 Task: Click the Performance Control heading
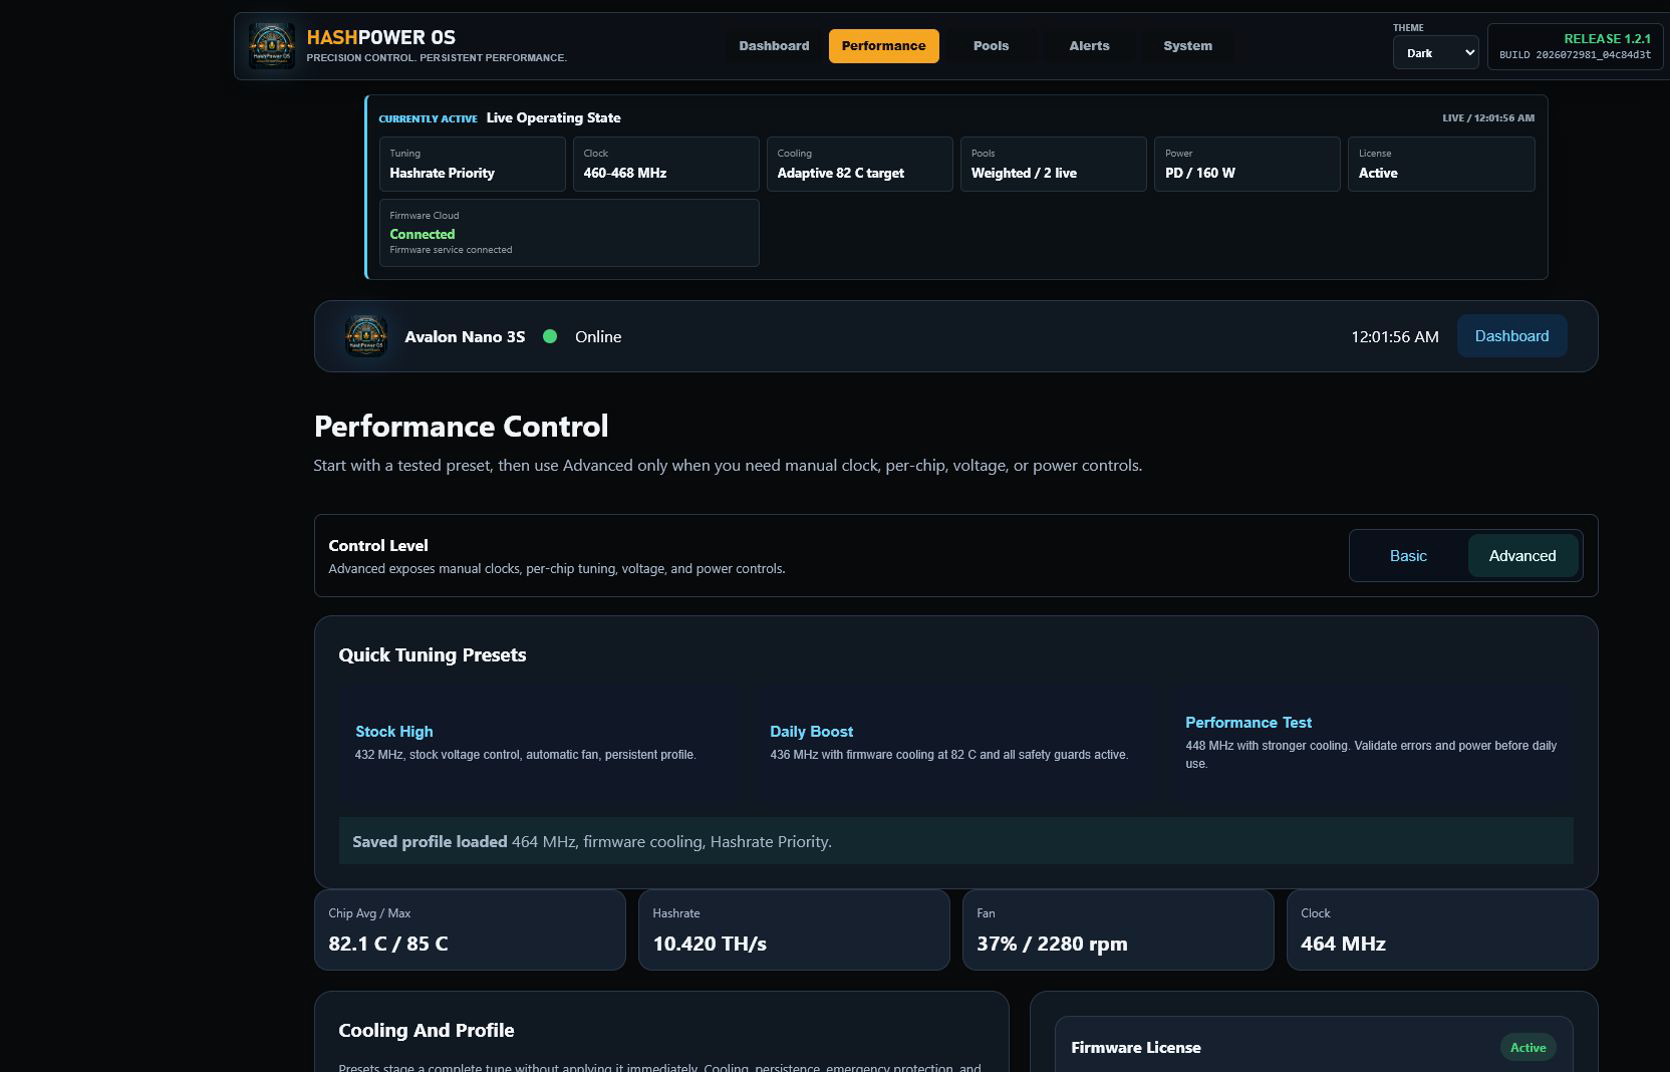(461, 426)
